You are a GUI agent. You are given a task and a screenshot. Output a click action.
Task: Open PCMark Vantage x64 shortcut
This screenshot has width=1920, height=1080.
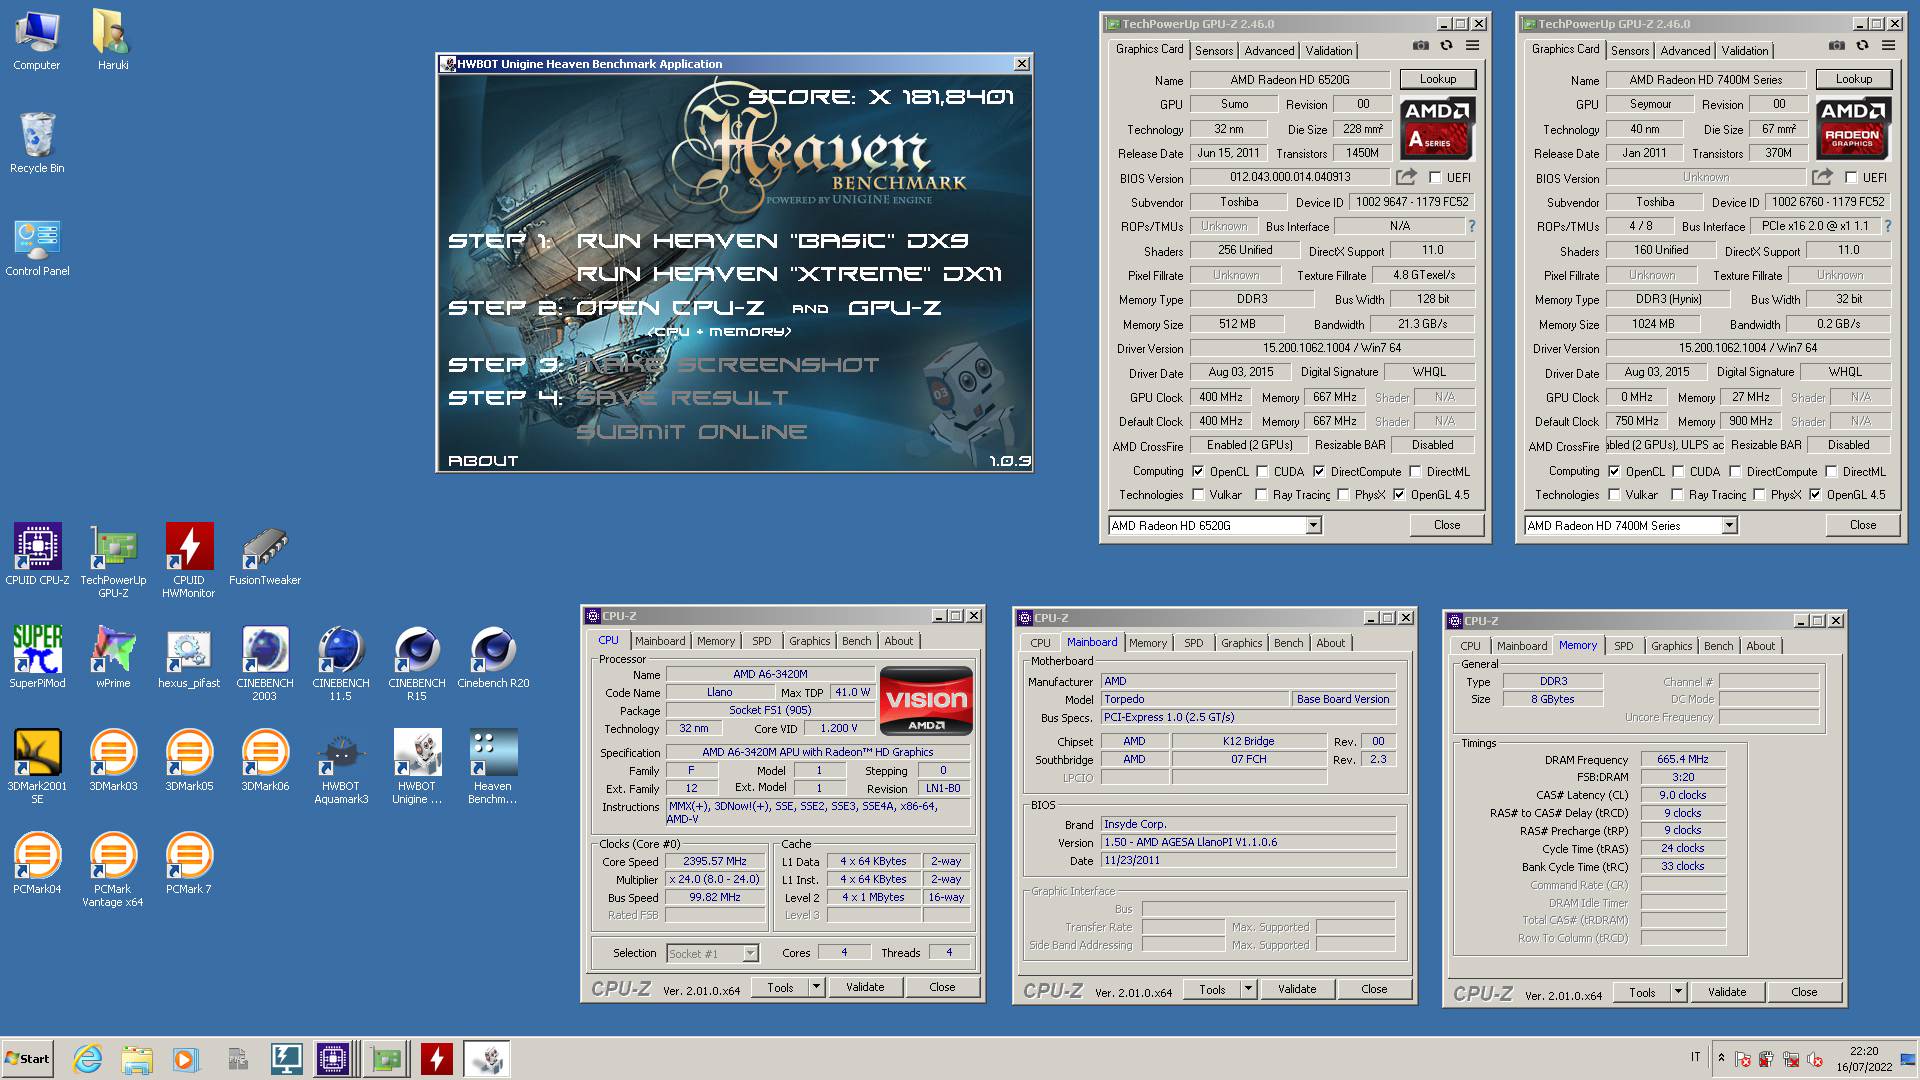pos(113,870)
